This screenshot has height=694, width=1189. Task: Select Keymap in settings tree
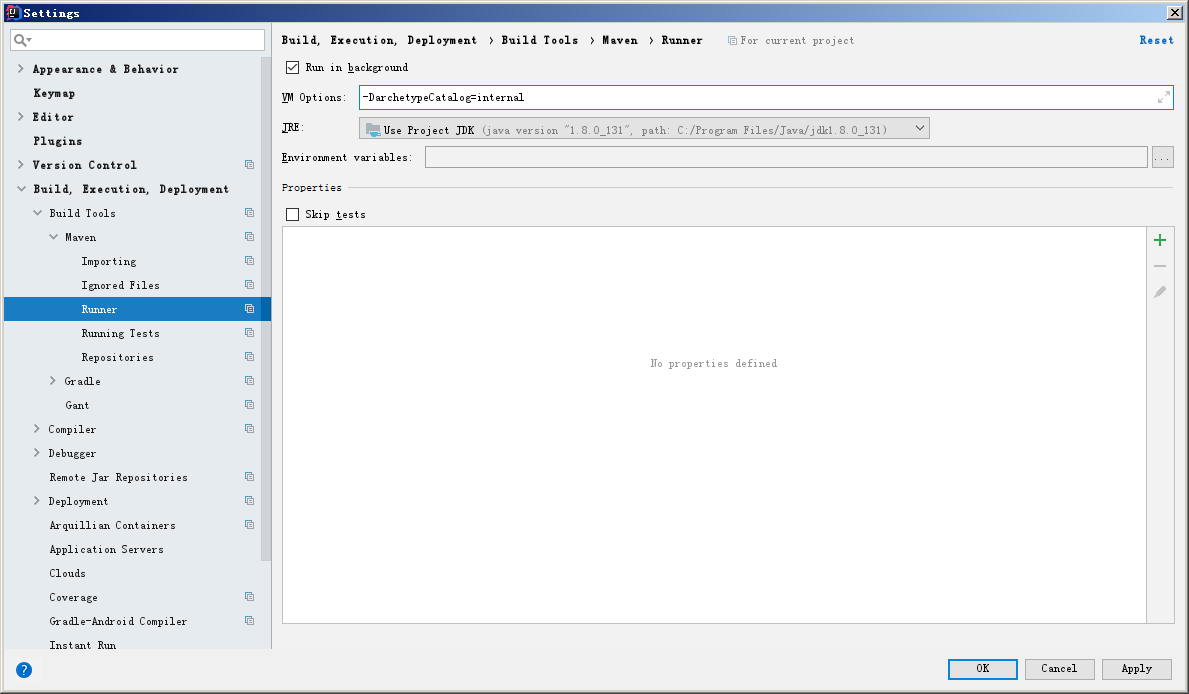[x=54, y=93]
